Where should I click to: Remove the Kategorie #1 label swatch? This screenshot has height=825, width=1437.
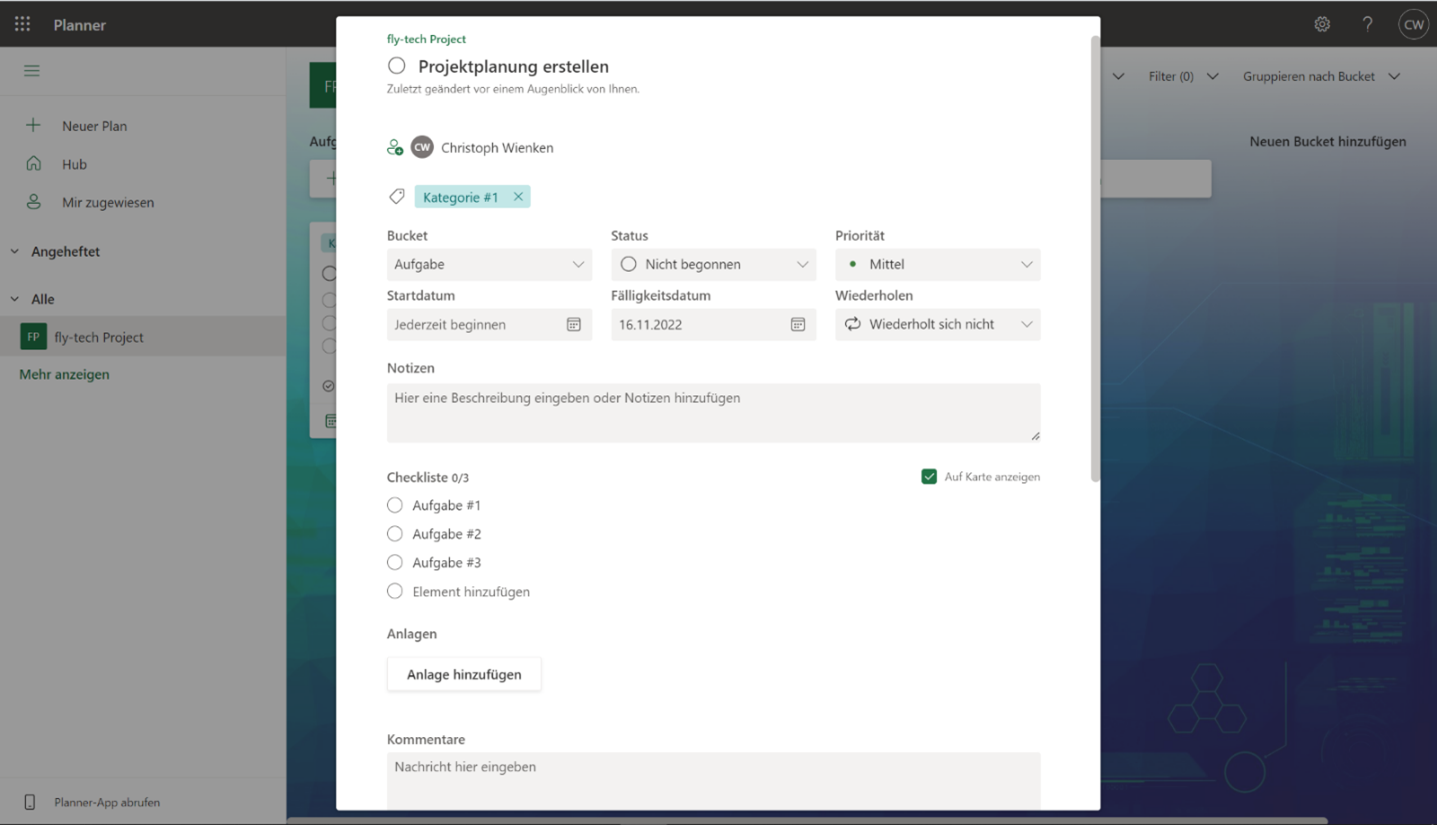(x=518, y=196)
